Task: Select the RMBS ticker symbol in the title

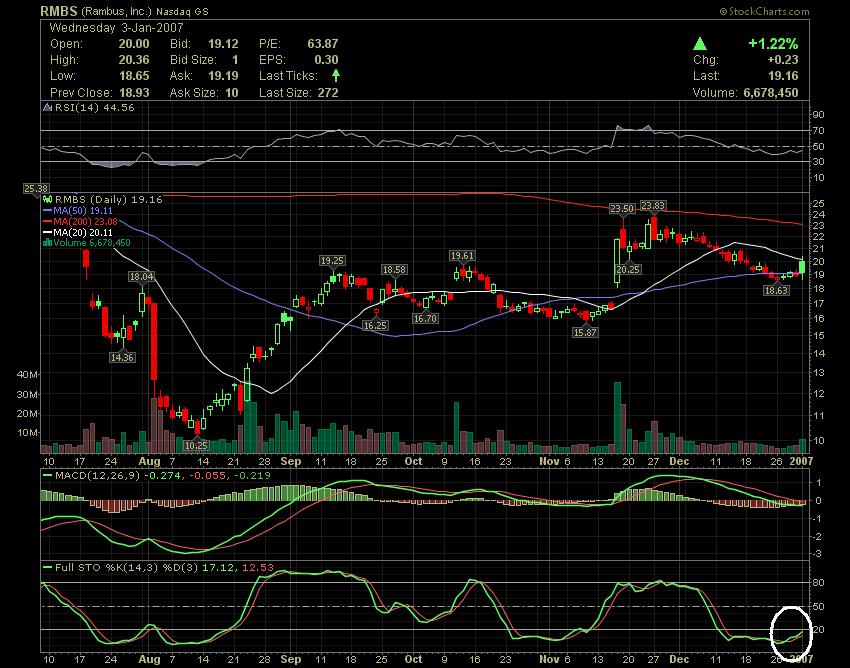Action: [59, 11]
